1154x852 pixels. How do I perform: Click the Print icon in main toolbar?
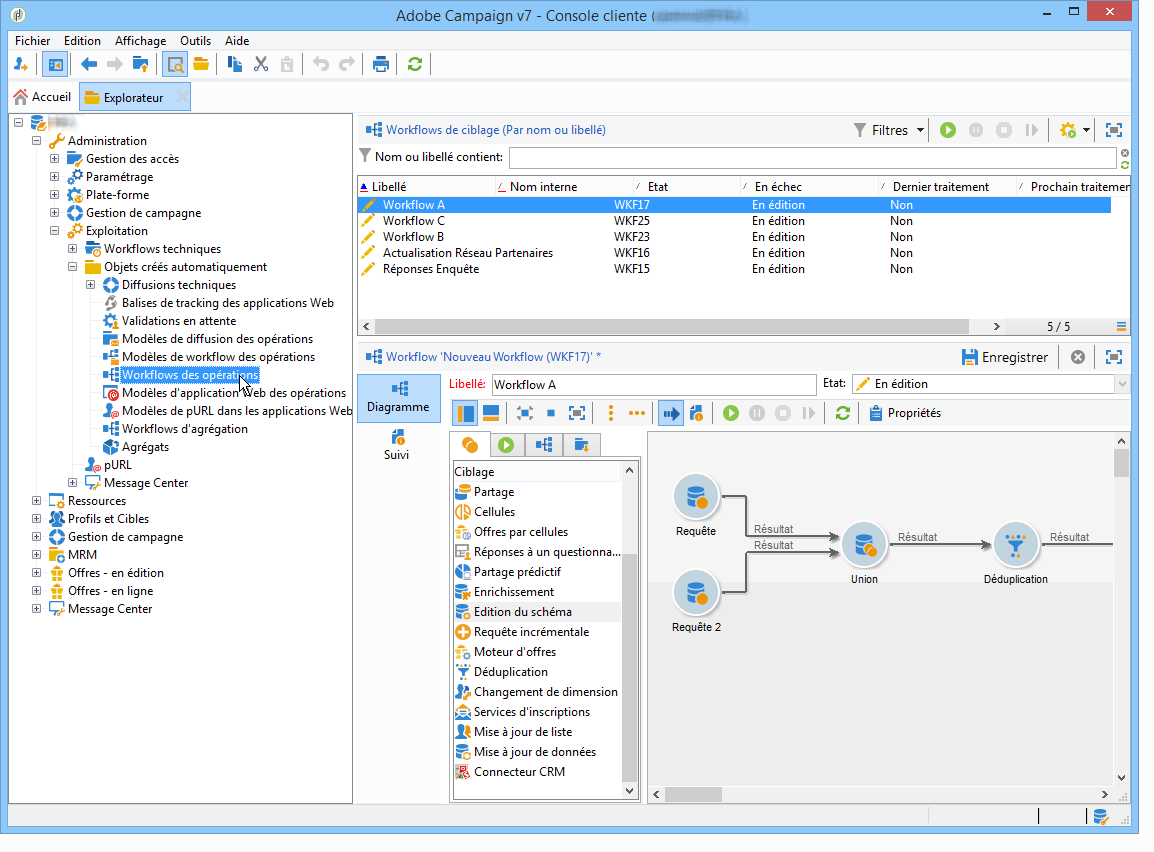tap(381, 64)
